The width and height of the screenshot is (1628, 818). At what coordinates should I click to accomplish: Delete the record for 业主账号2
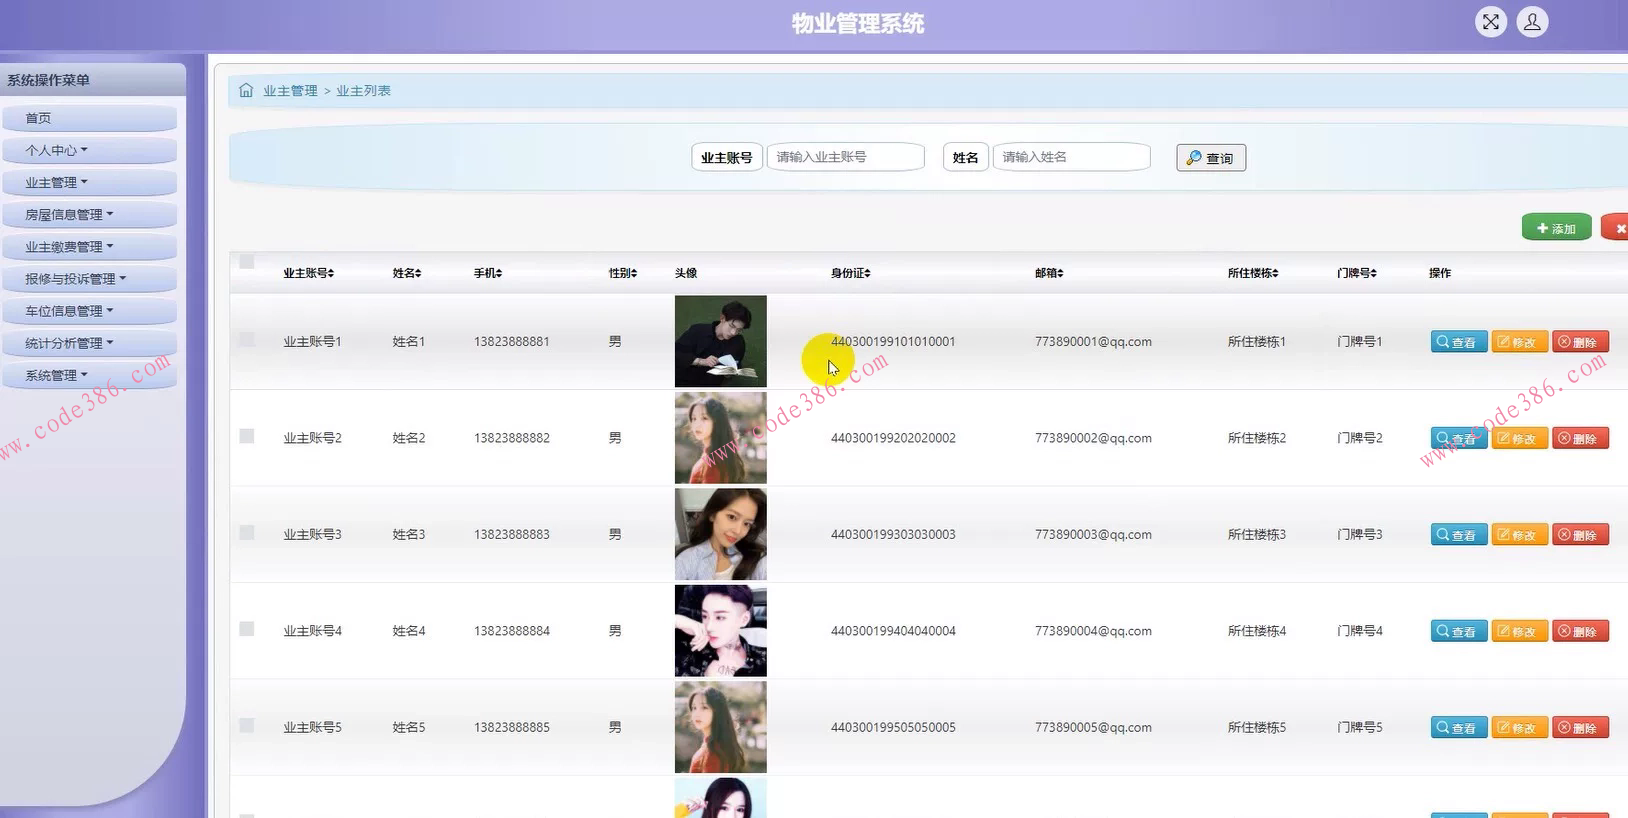pos(1580,438)
